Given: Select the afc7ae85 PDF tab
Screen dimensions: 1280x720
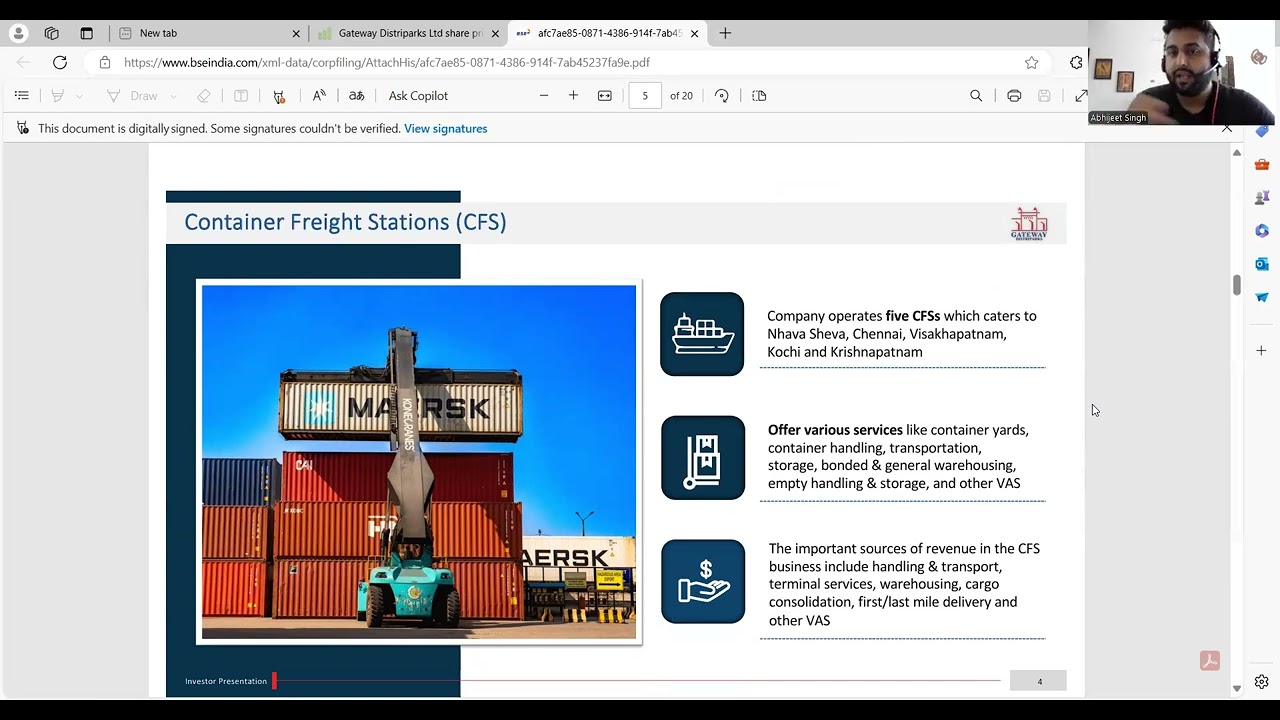Looking at the screenshot, I should 609,33.
